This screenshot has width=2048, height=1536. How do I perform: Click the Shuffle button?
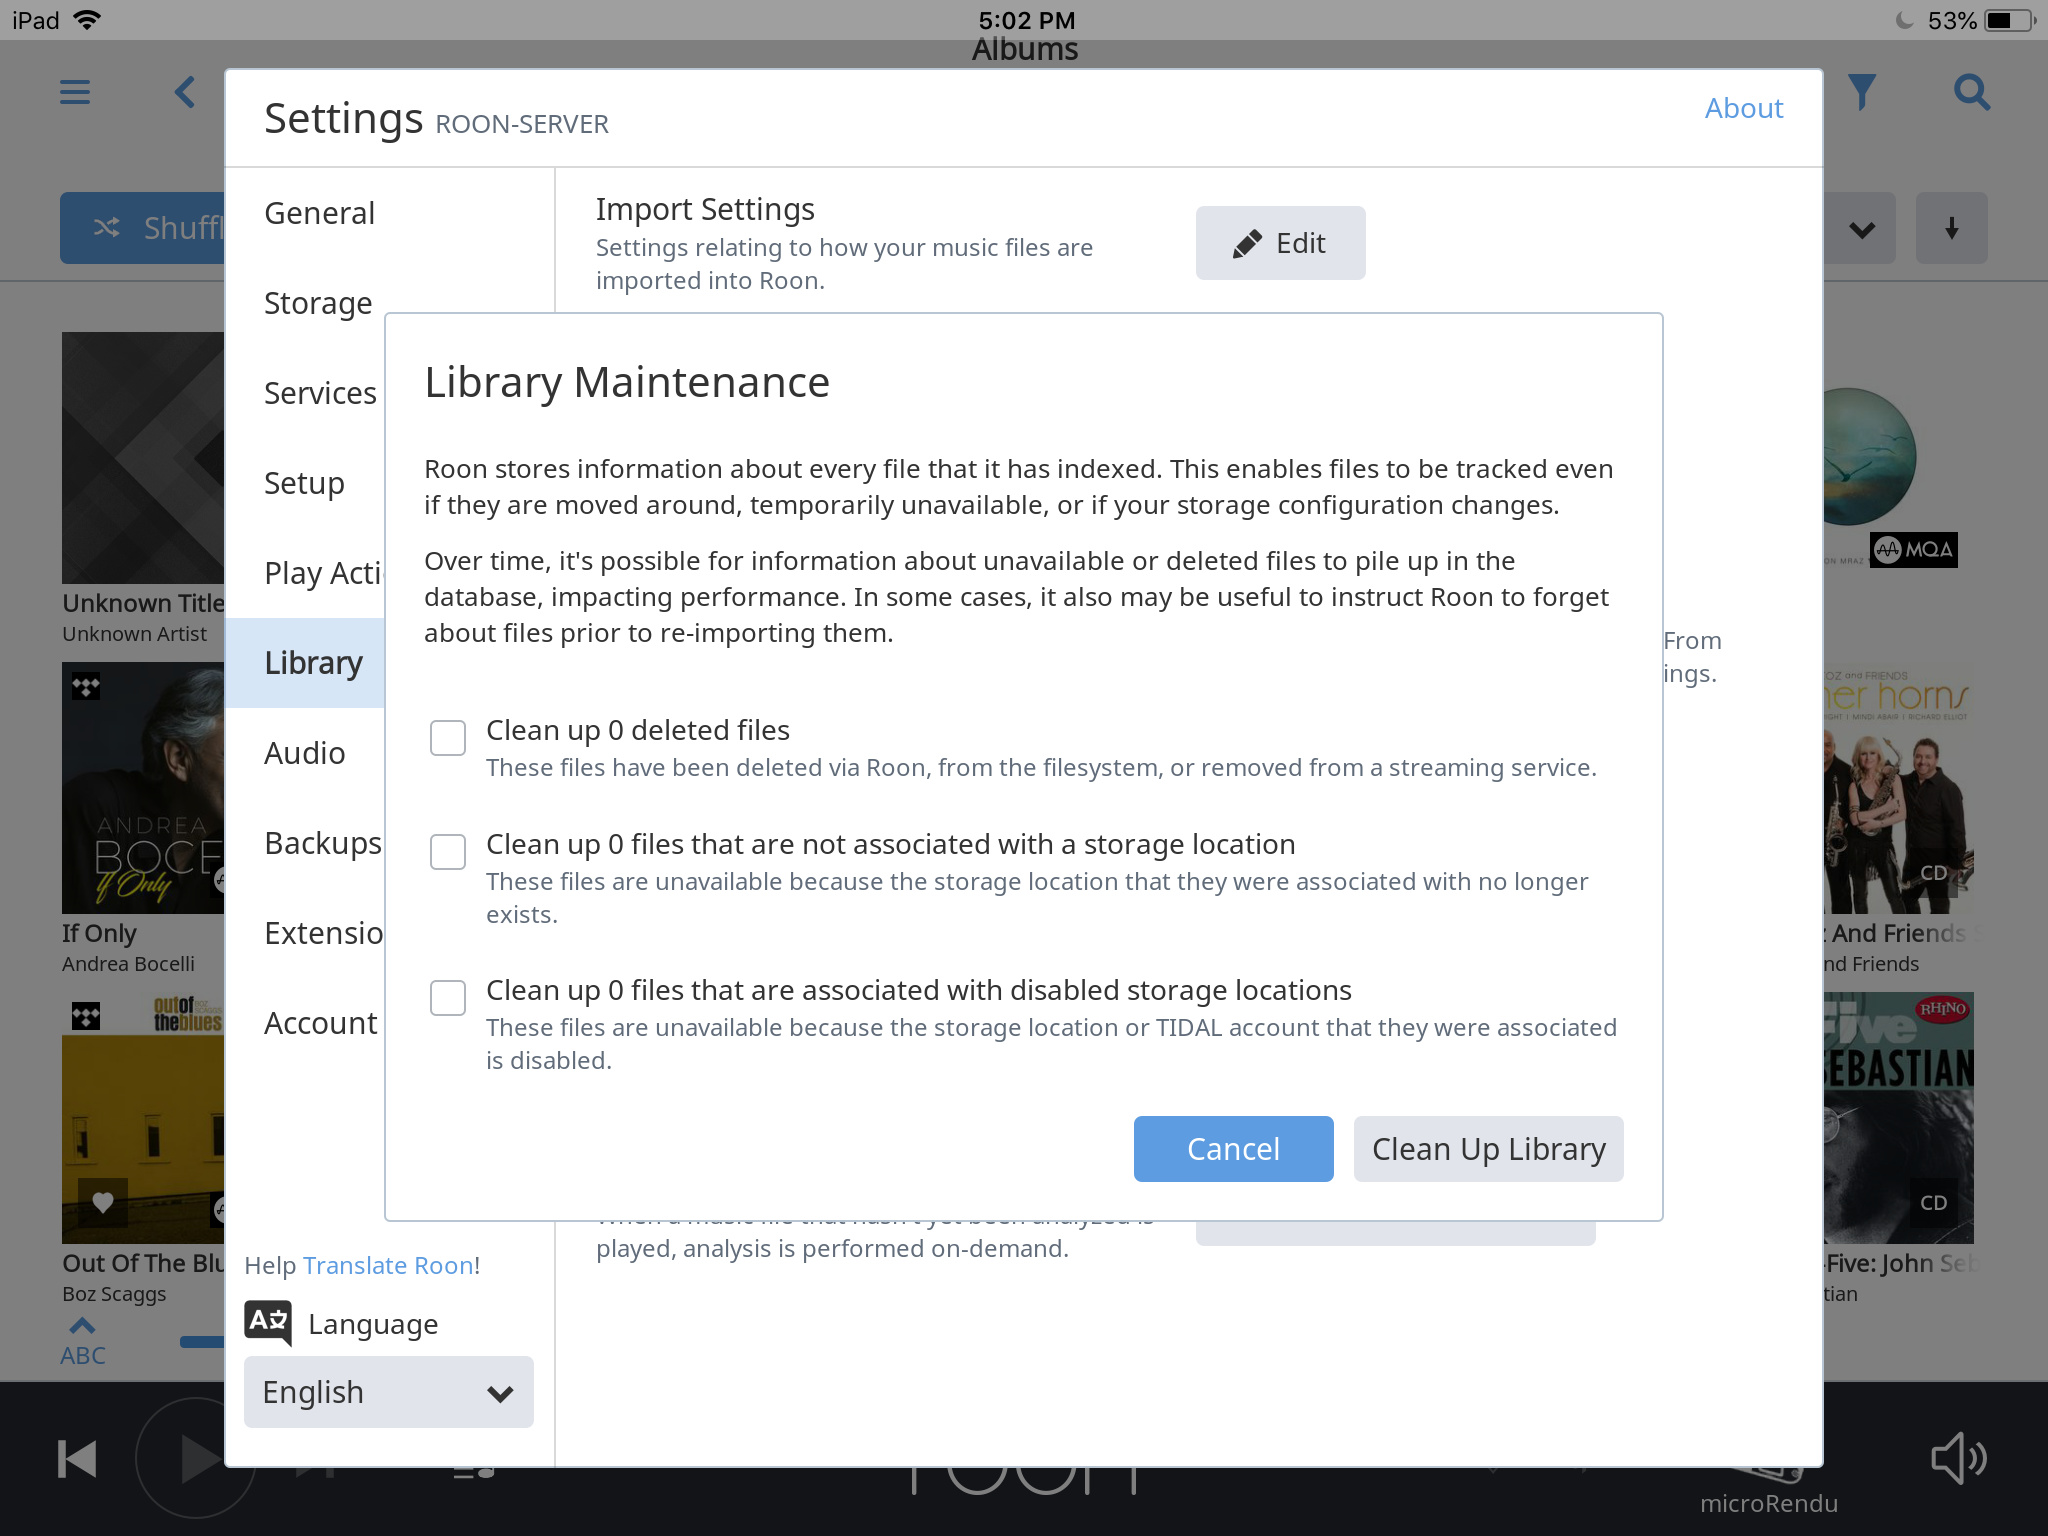(143, 228)
